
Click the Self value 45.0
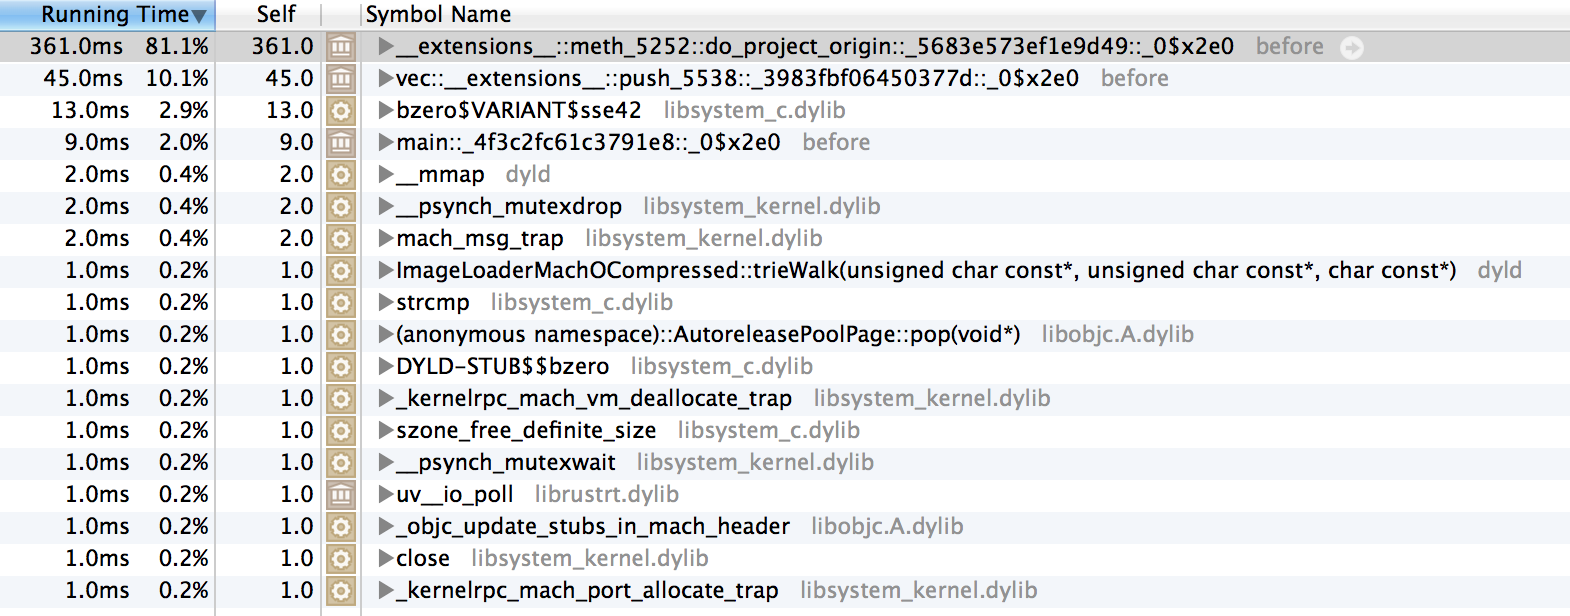tap(289, 78)
